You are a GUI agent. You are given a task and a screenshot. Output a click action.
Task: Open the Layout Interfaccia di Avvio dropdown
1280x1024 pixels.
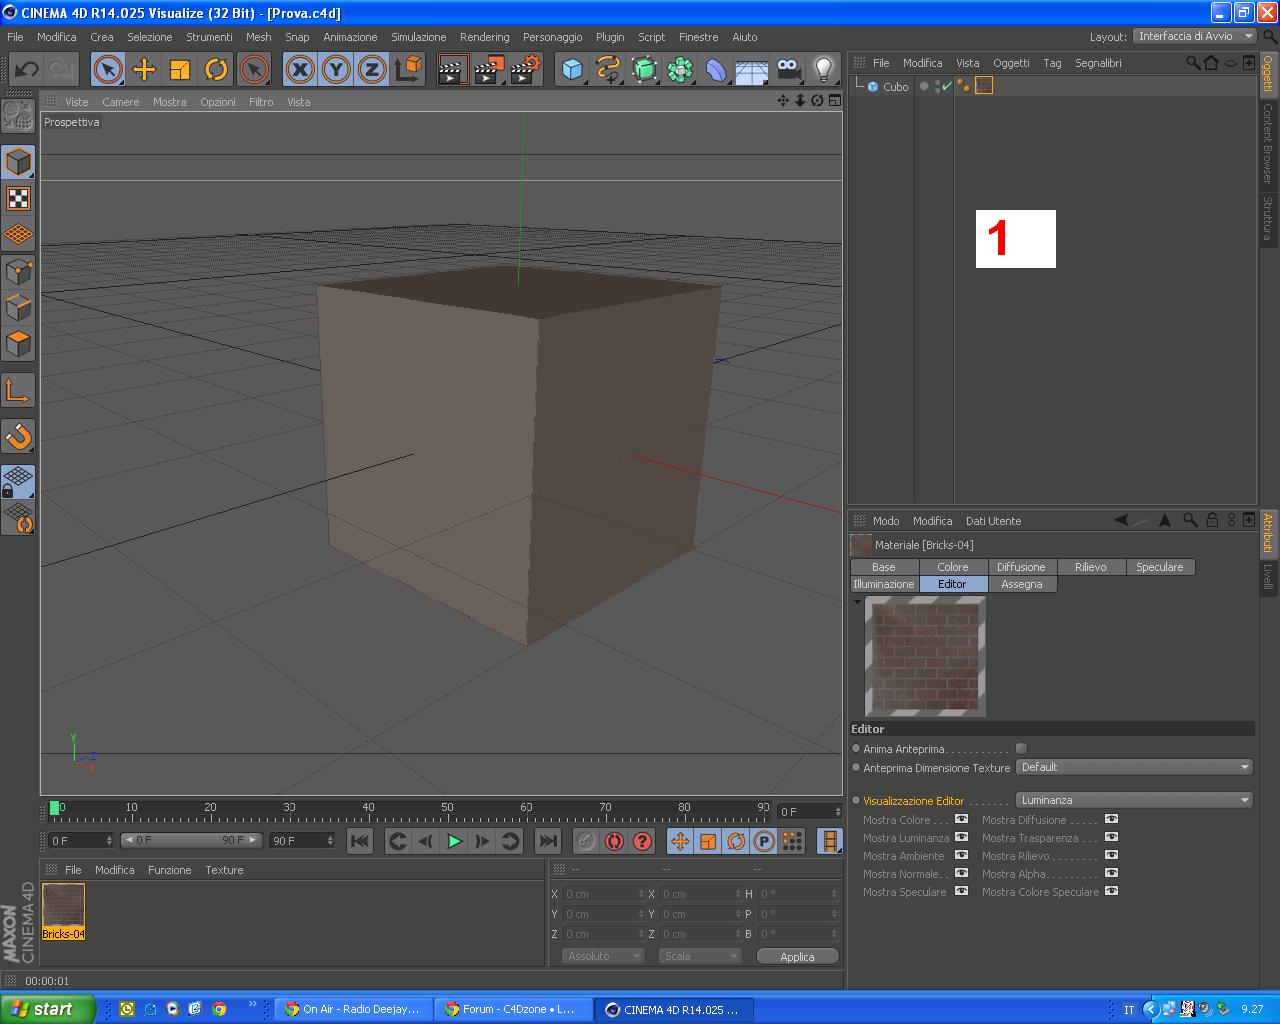click(1195, 36)
